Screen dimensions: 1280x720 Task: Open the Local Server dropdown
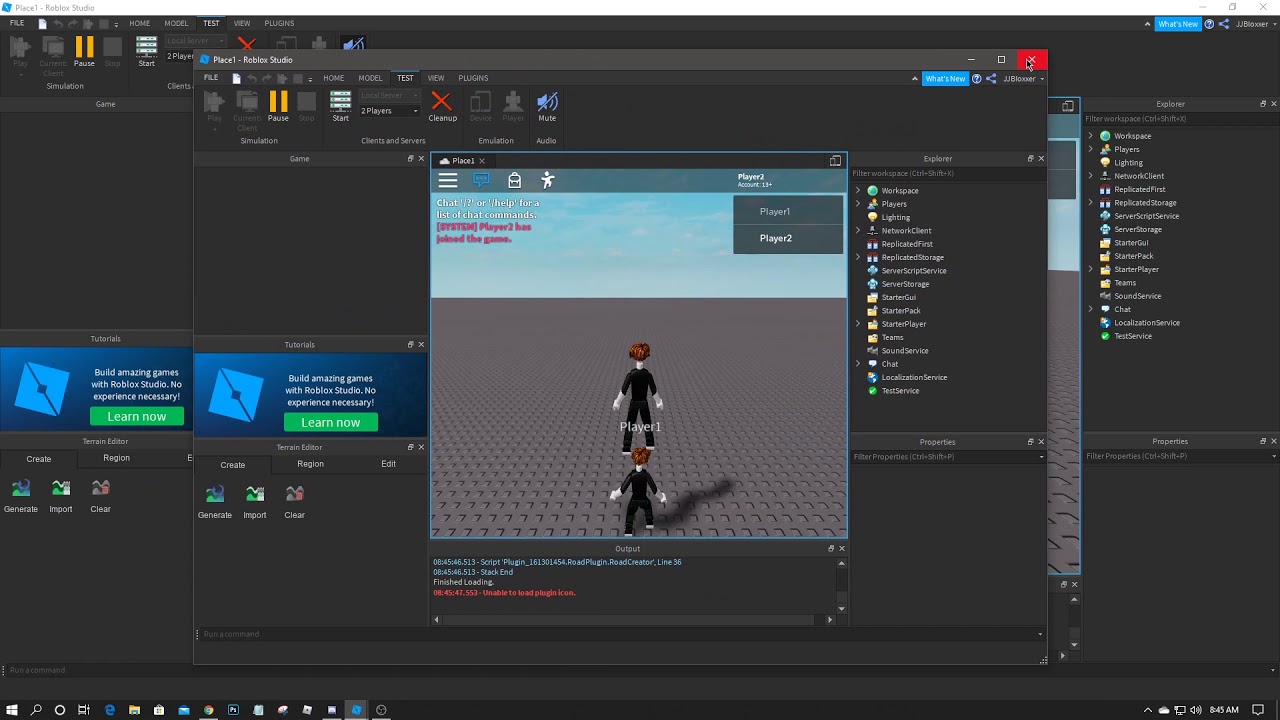point(390,96)
